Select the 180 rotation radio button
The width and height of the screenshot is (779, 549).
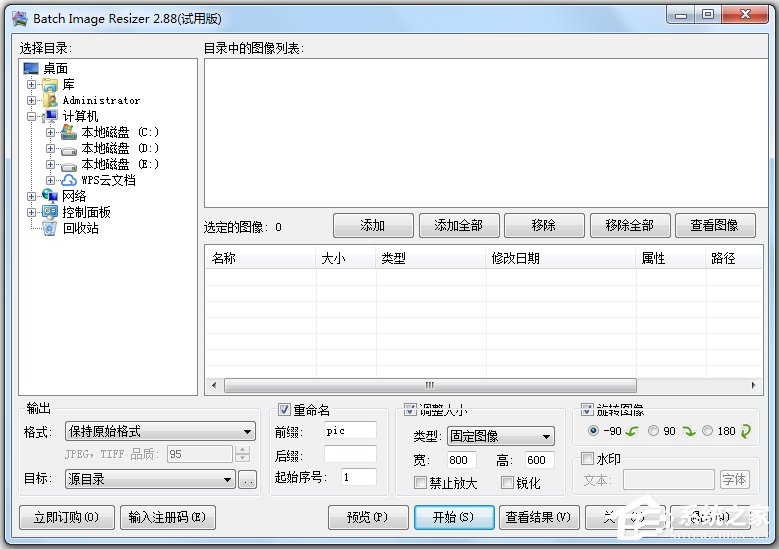[x=707, y=431]
